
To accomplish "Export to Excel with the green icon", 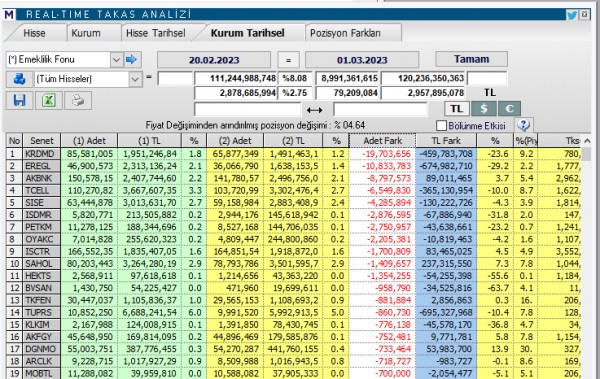I will coord(49,100).
